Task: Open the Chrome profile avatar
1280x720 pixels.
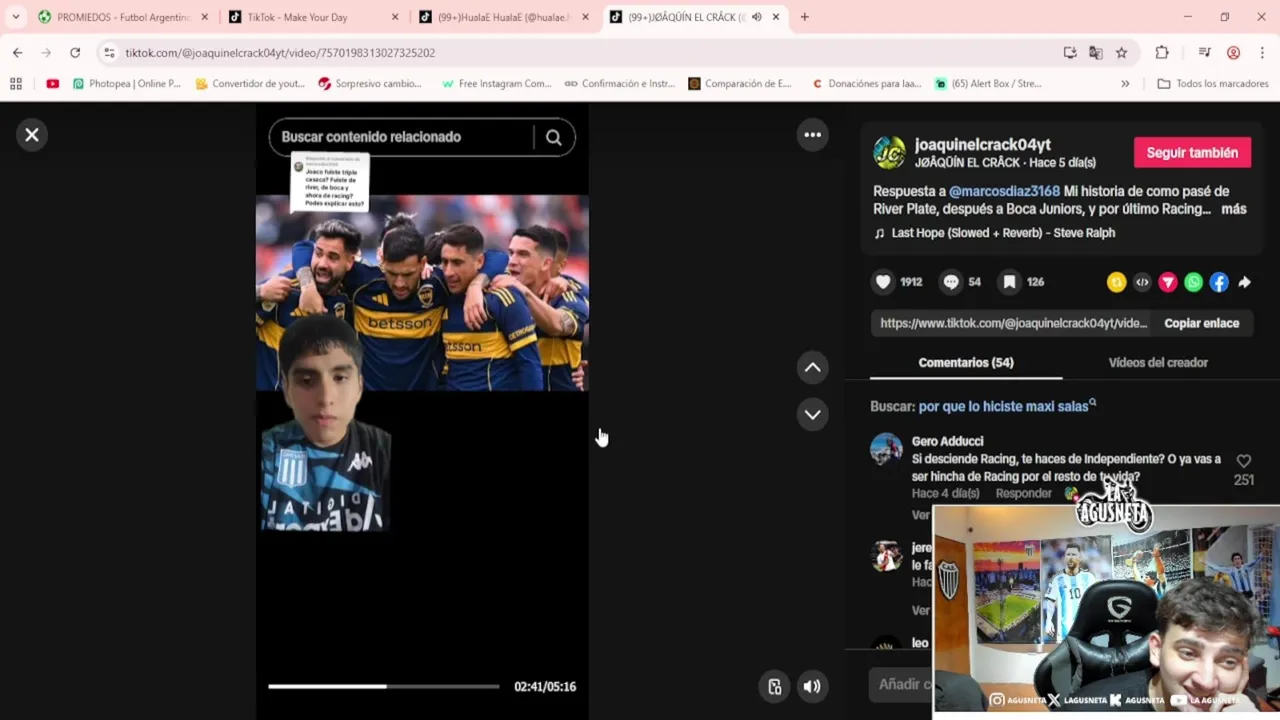Action: 1234,53
